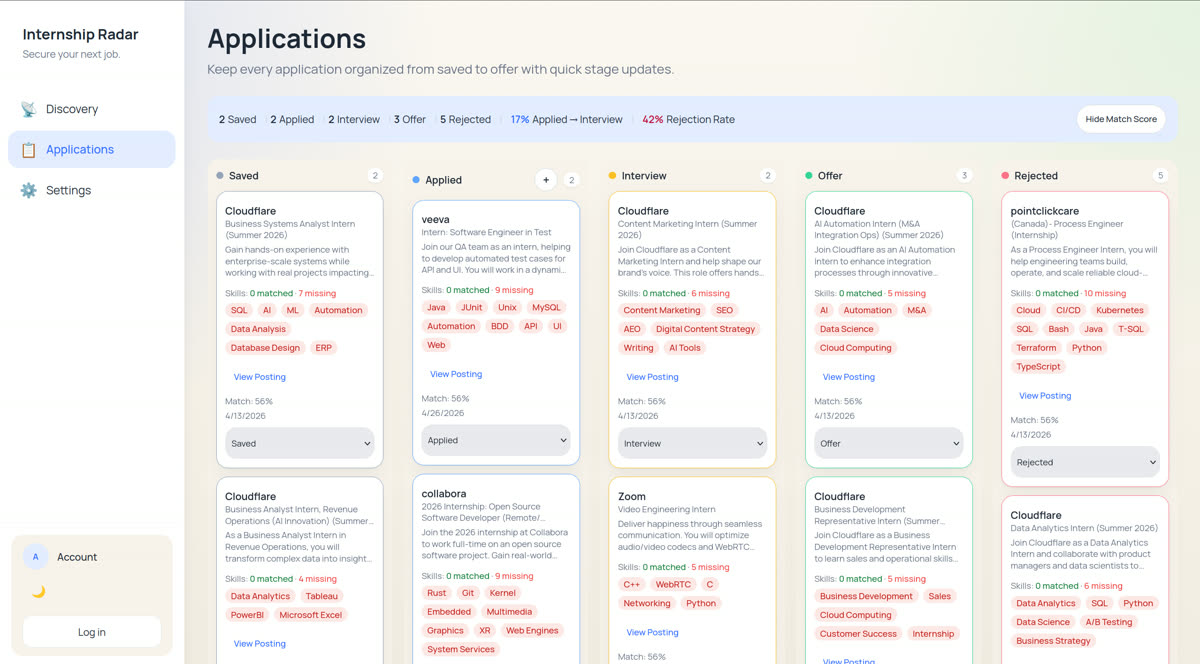The image size is (1200, 664).
Task: Click the Offer column count badge
Action: 964,175
